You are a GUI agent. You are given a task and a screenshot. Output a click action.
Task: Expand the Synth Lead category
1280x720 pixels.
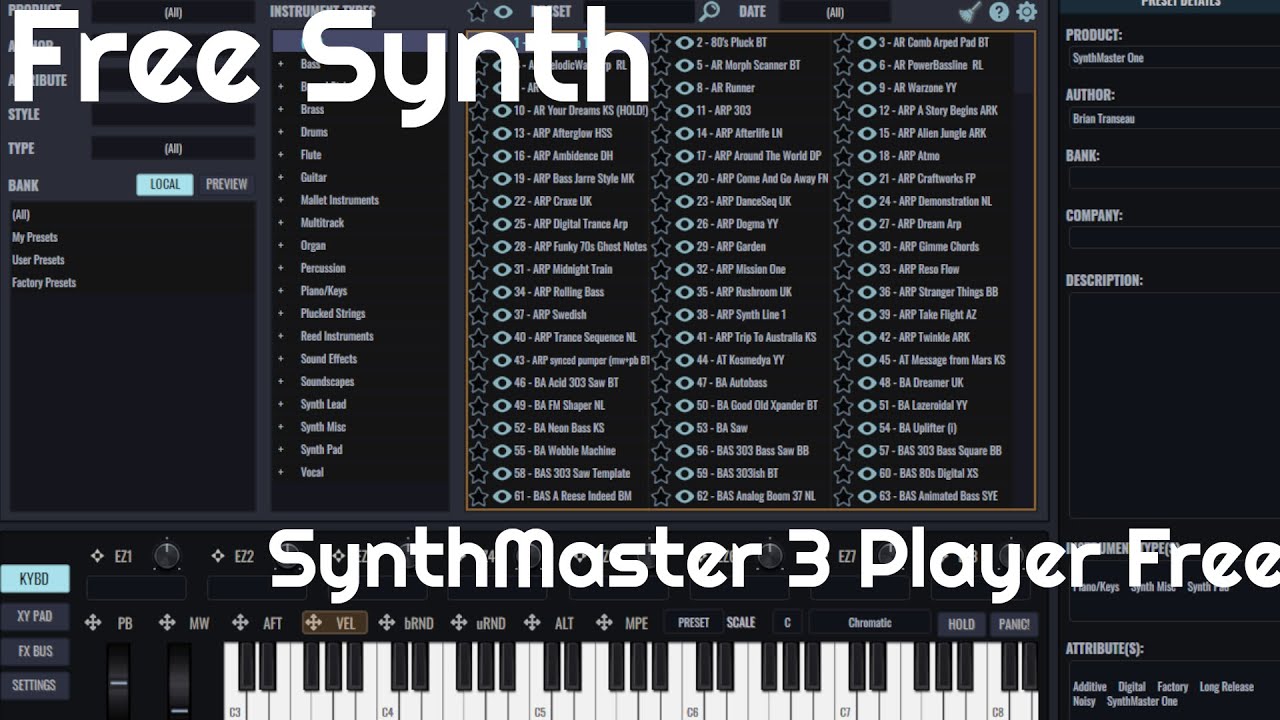click(x=281, y=405)
